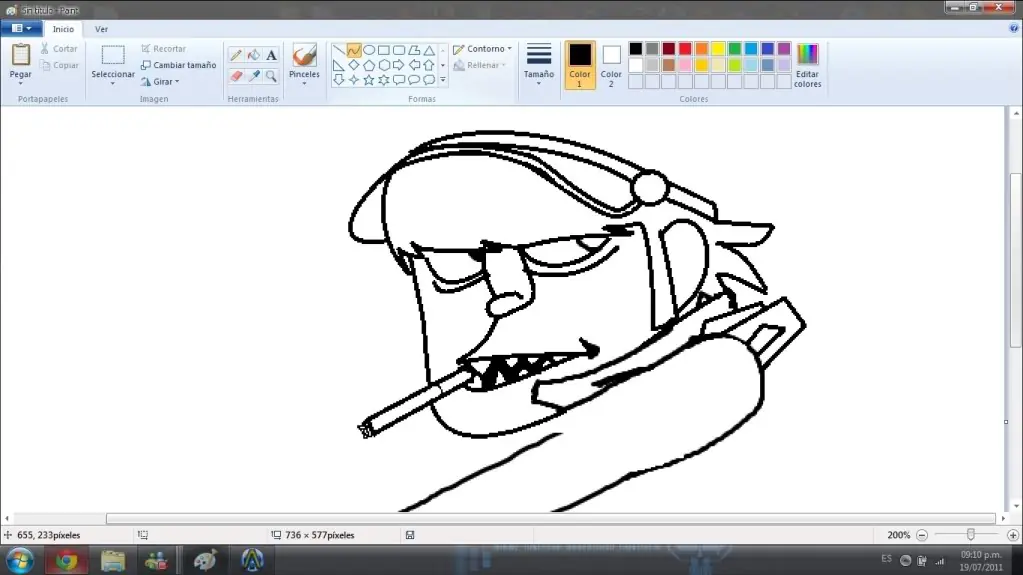The height and width of the screenshot is (575, 1023).
Task: Click the zoom slider handle
Action: tap(971, 535)
